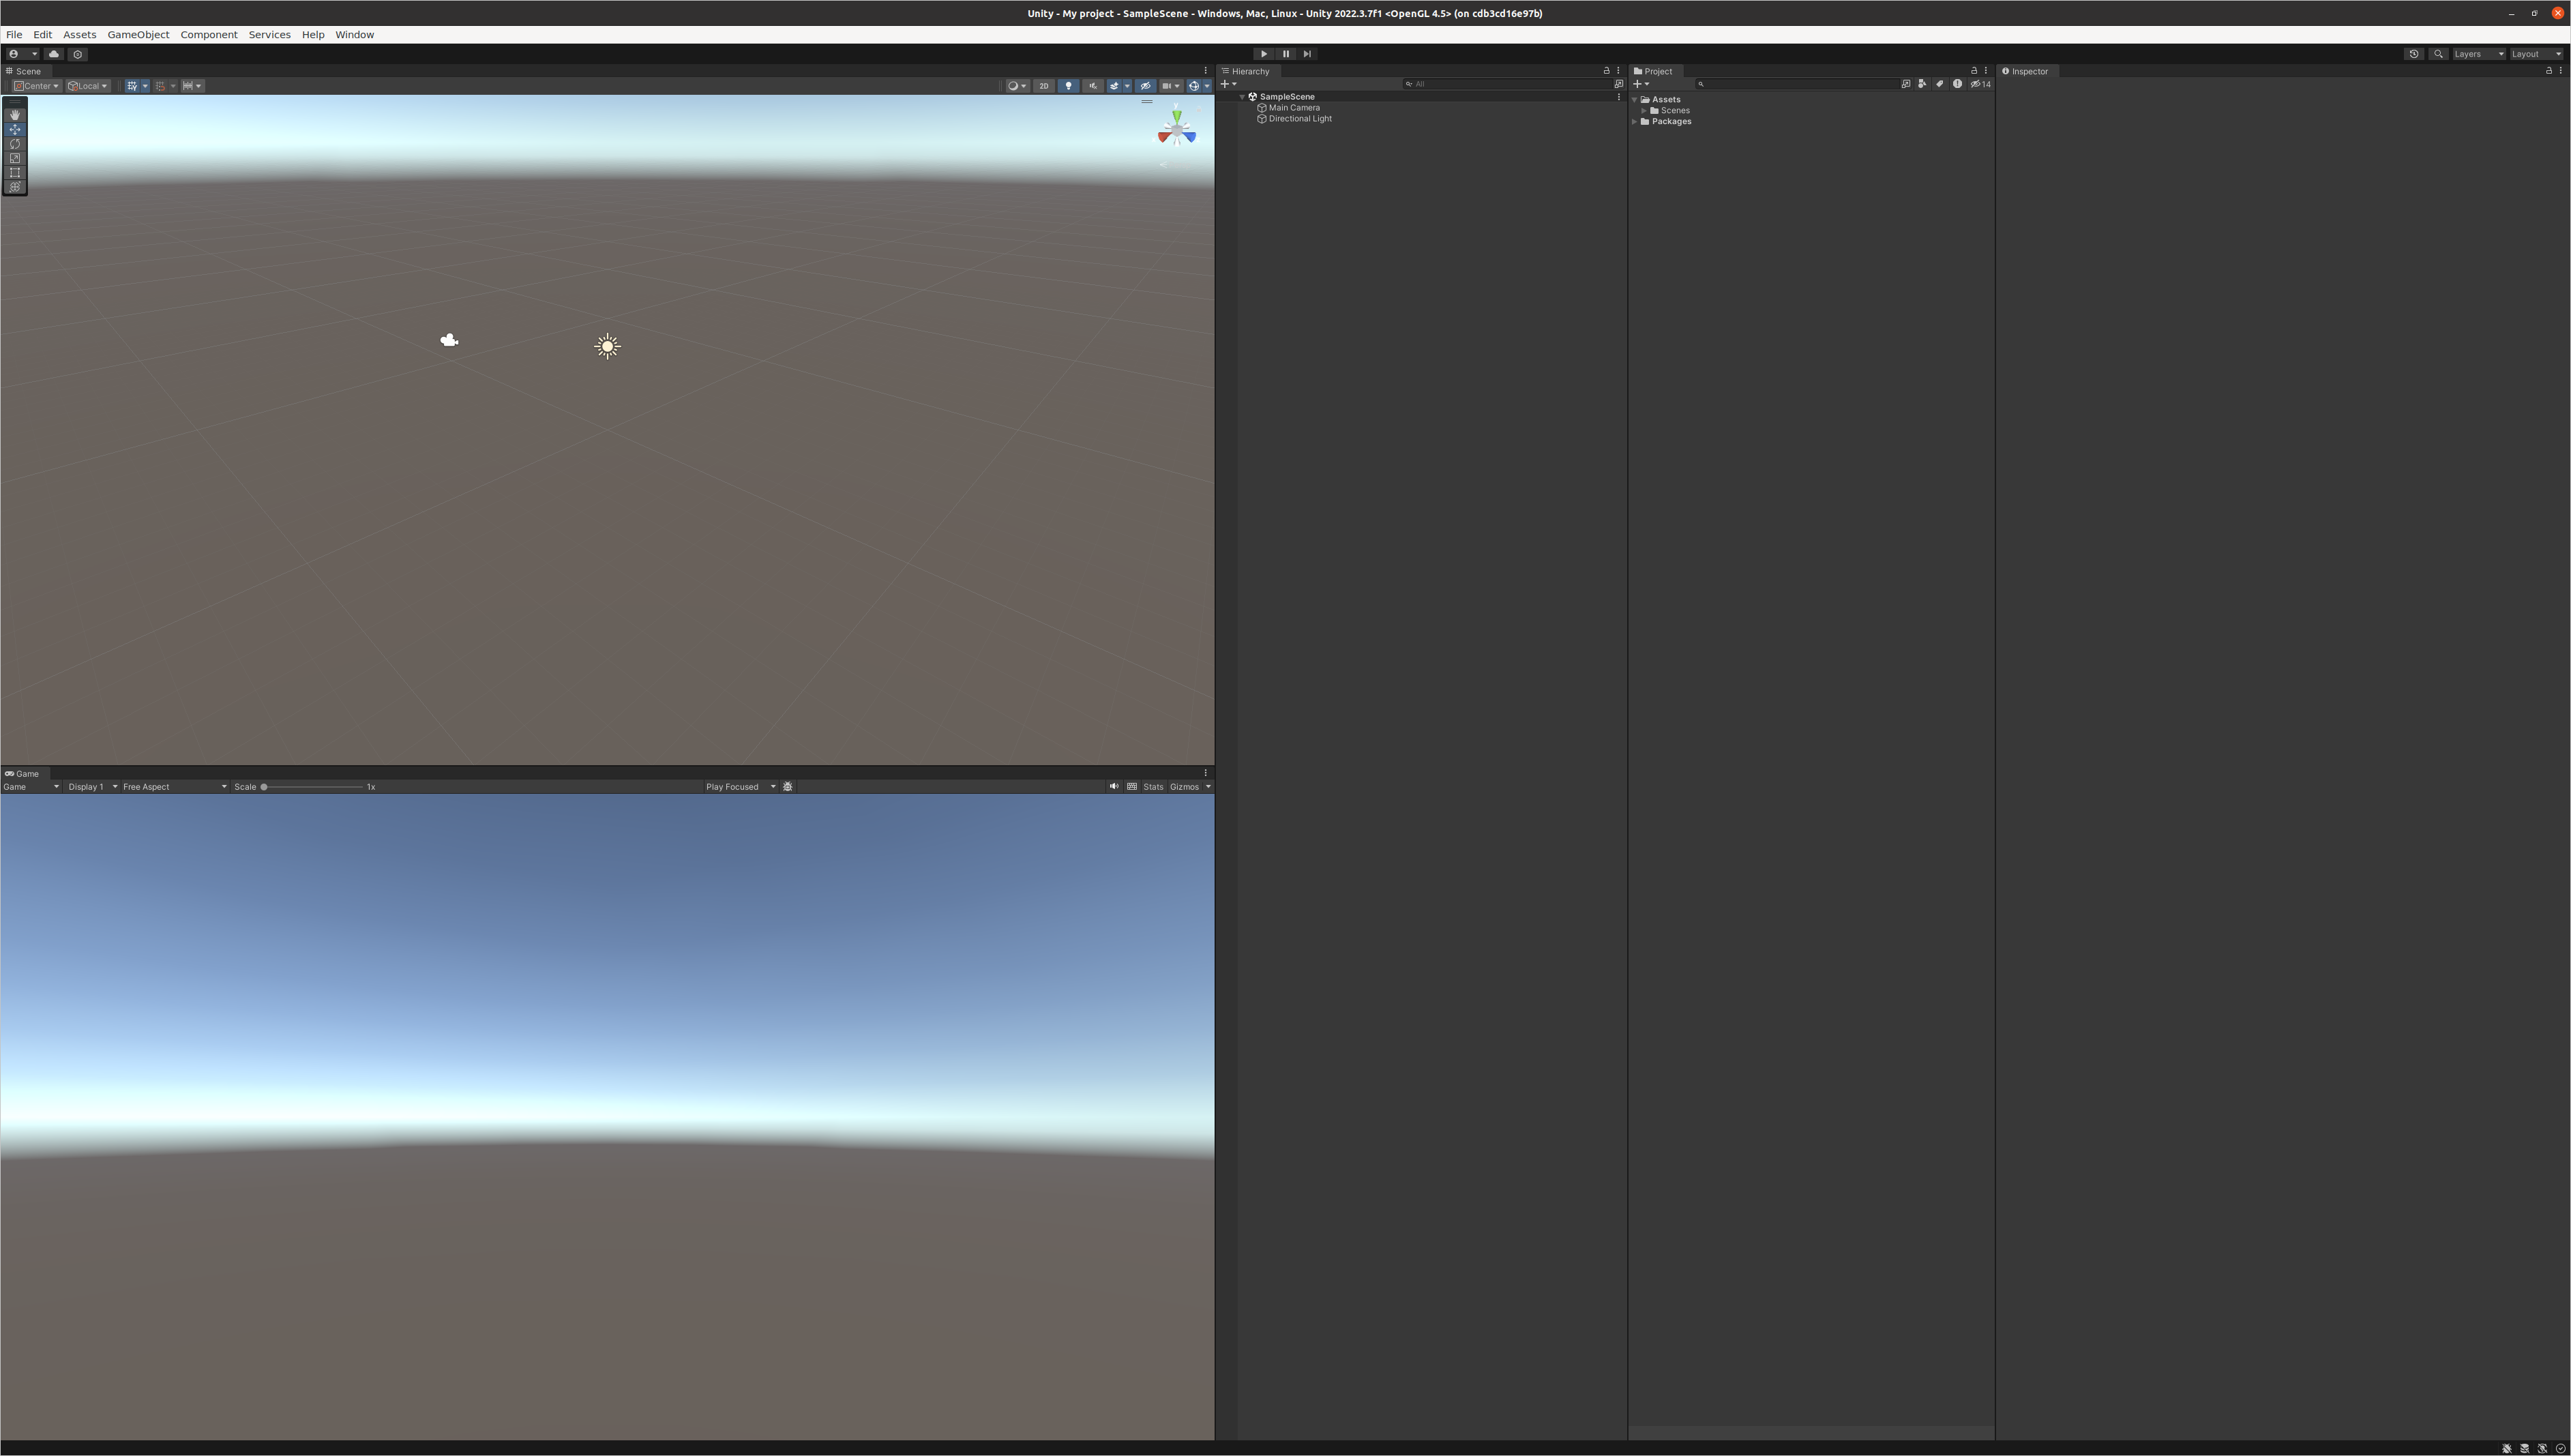The width and height of the screenshot is (2571, 1456).
Task: Switch to the Game tab
Action: tap(24, 773)
